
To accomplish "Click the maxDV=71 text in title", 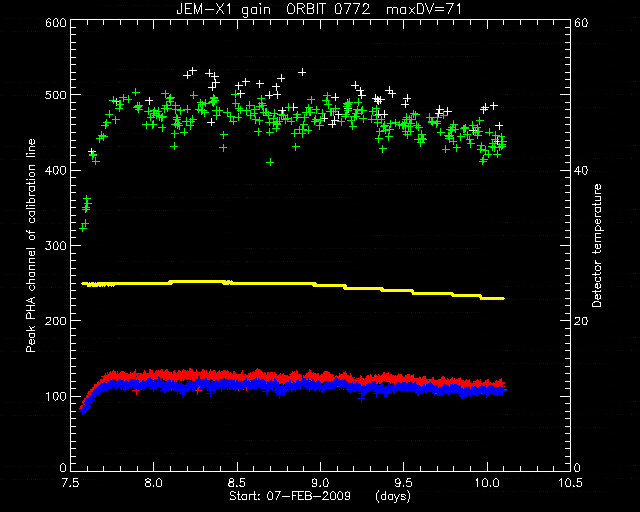I will pyautogui.click(x=424, y=9).
